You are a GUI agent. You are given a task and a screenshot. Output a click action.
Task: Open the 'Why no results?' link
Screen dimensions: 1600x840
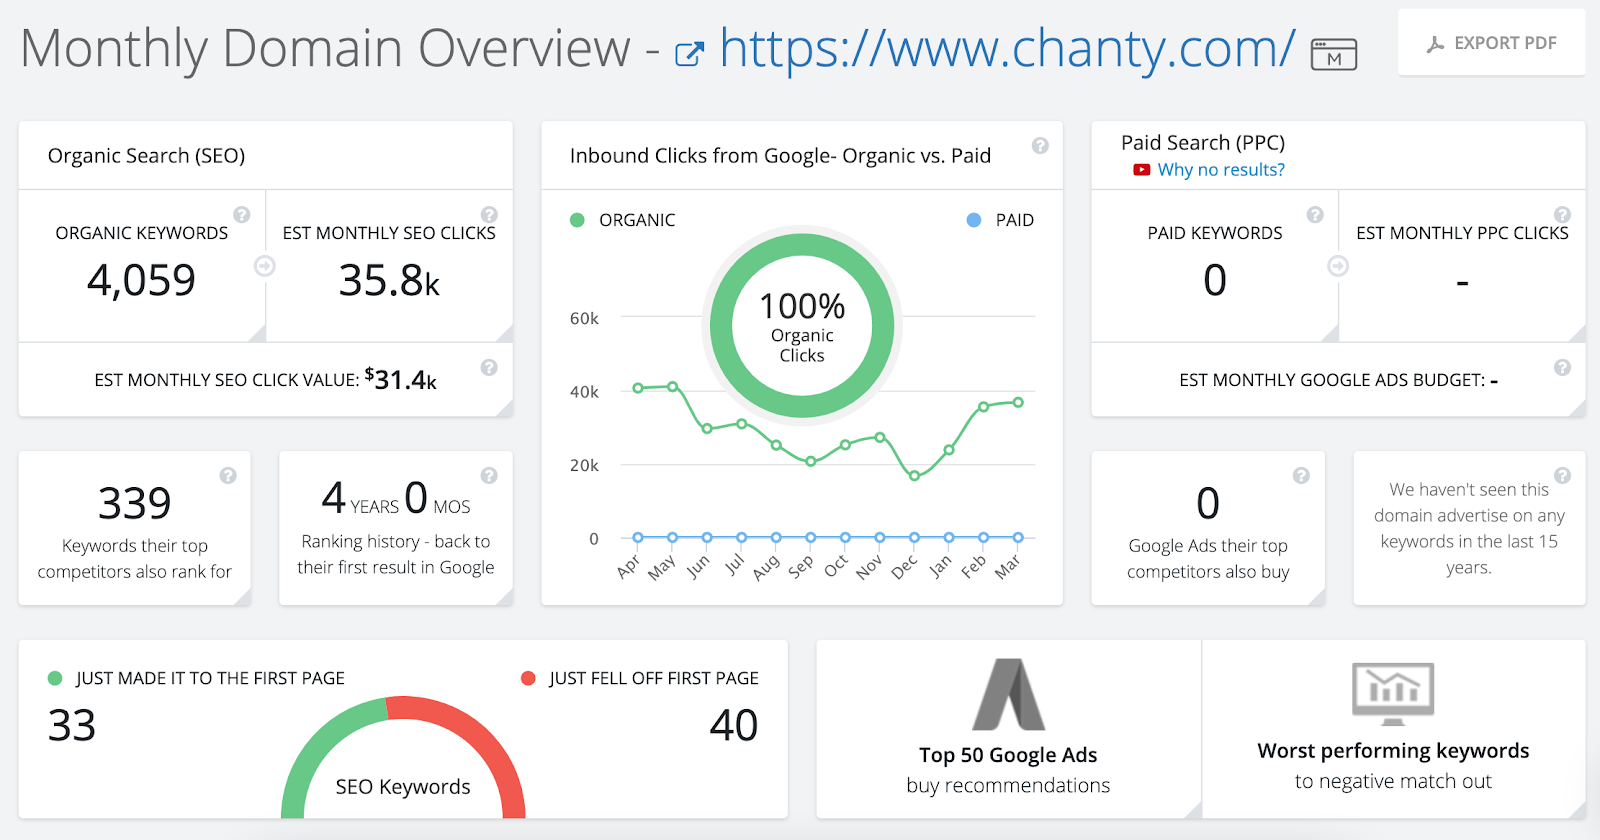pyautogui.click(x=1221, y=170)
